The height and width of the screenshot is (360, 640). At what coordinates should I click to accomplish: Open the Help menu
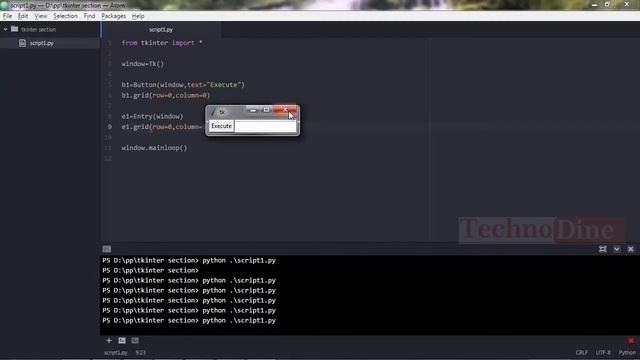pyautogui.click(x=138, y=16)
